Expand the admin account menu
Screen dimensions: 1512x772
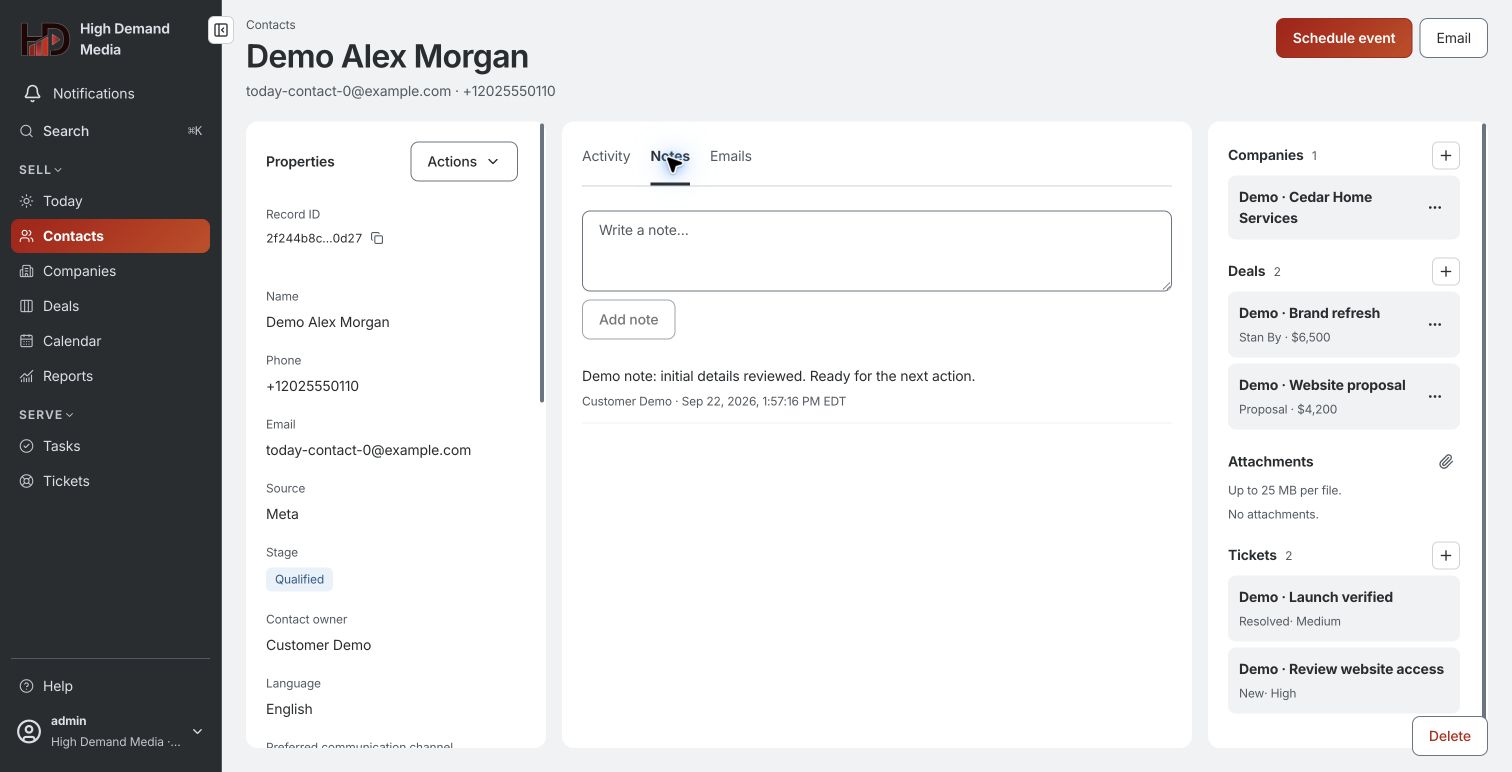tap(110, 731)
